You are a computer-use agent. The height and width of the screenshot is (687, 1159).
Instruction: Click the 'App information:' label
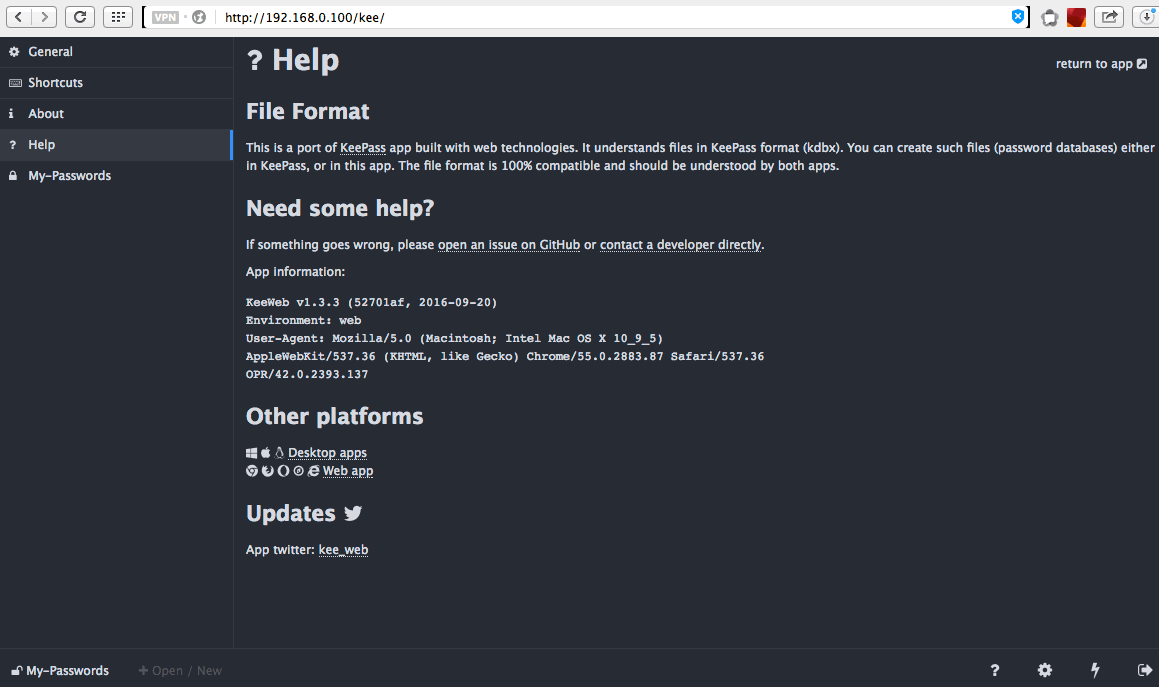pos(295,272)
